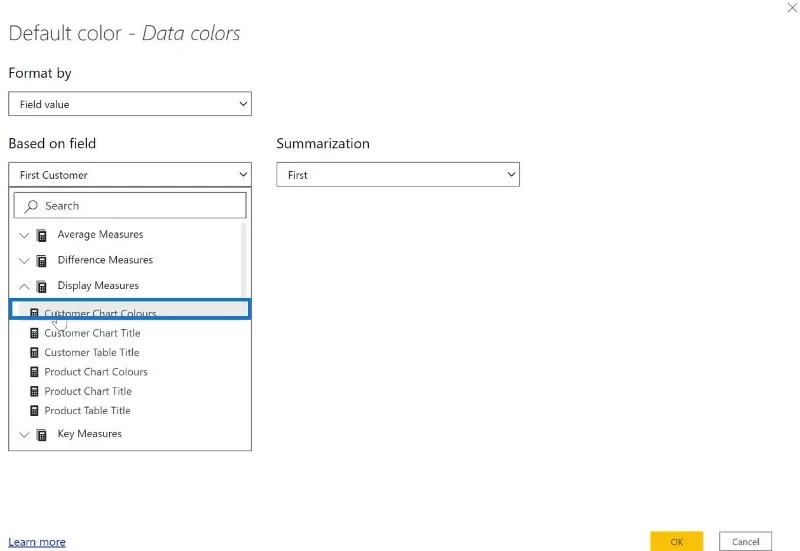Click the Average Measures group label
This screenshot has height=551, width=800.
[x=100, y=234]
